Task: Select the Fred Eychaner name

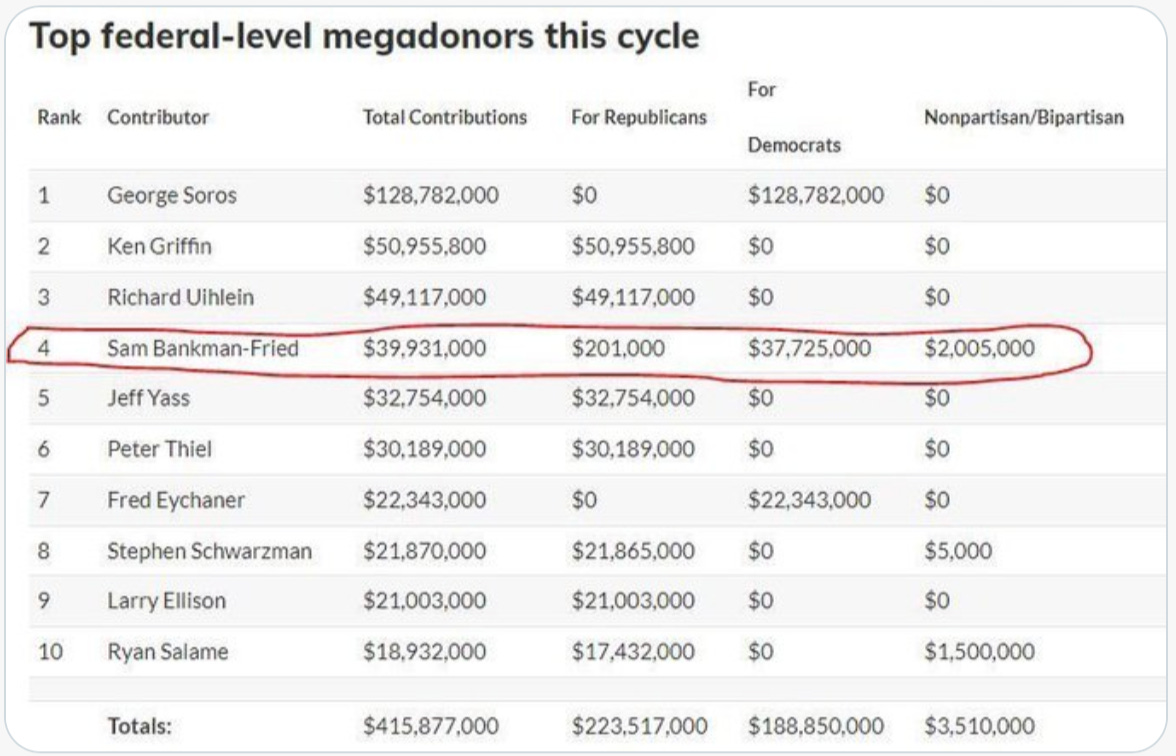Action: (x=175, y=500)
